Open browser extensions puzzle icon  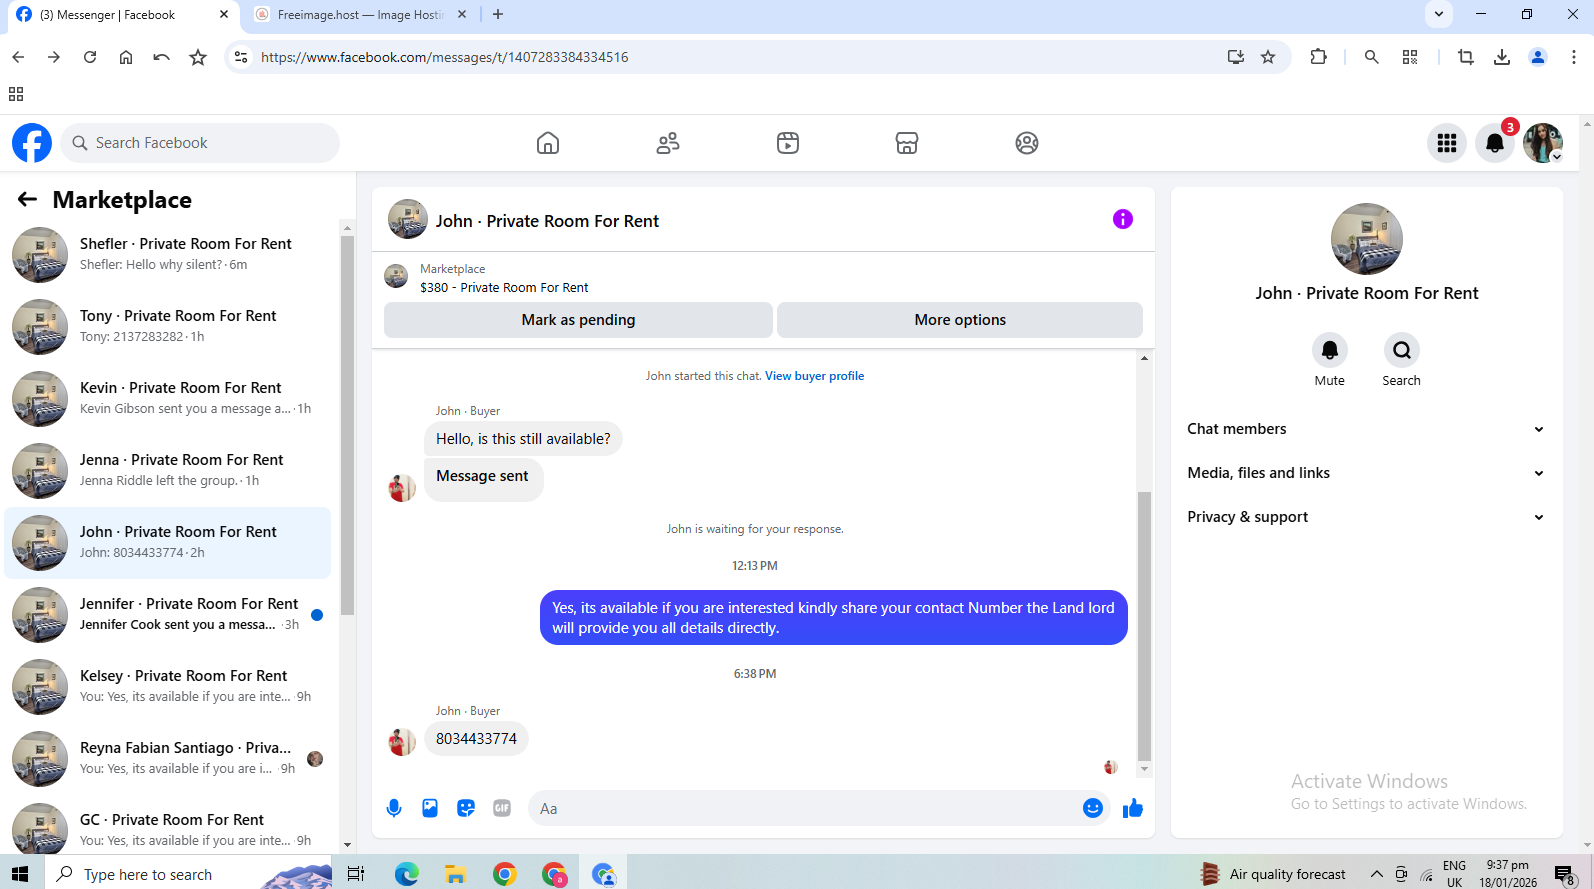tap(1318, 57)
